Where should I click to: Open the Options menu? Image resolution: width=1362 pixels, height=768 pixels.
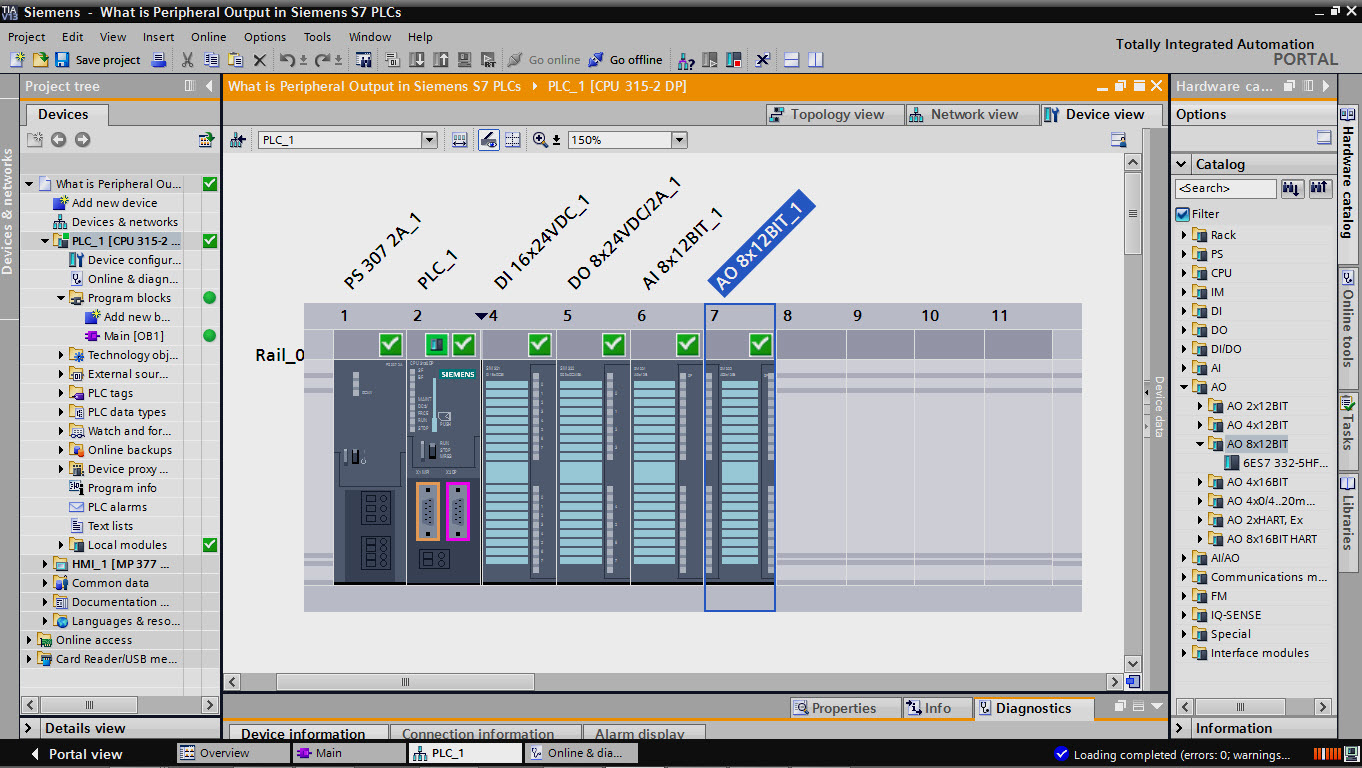(264, 37)
